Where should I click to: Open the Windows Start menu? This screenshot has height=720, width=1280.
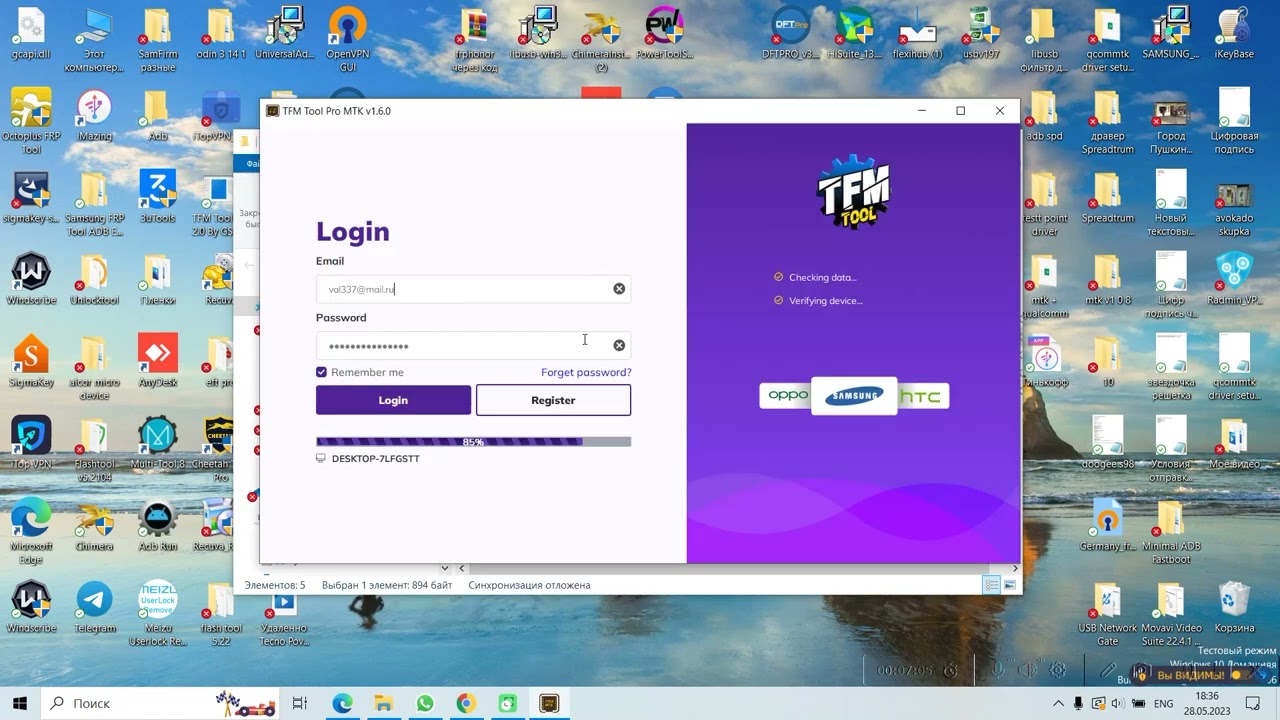(20, 703)
